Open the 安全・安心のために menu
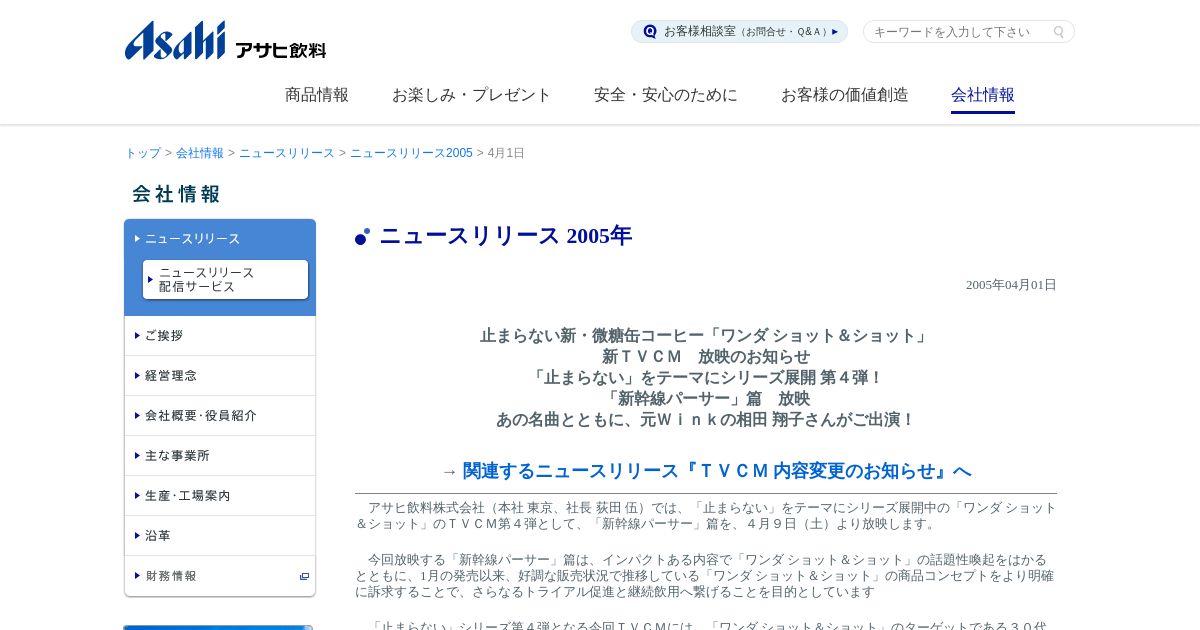The image size is (1200, 630). coord(665,95)
